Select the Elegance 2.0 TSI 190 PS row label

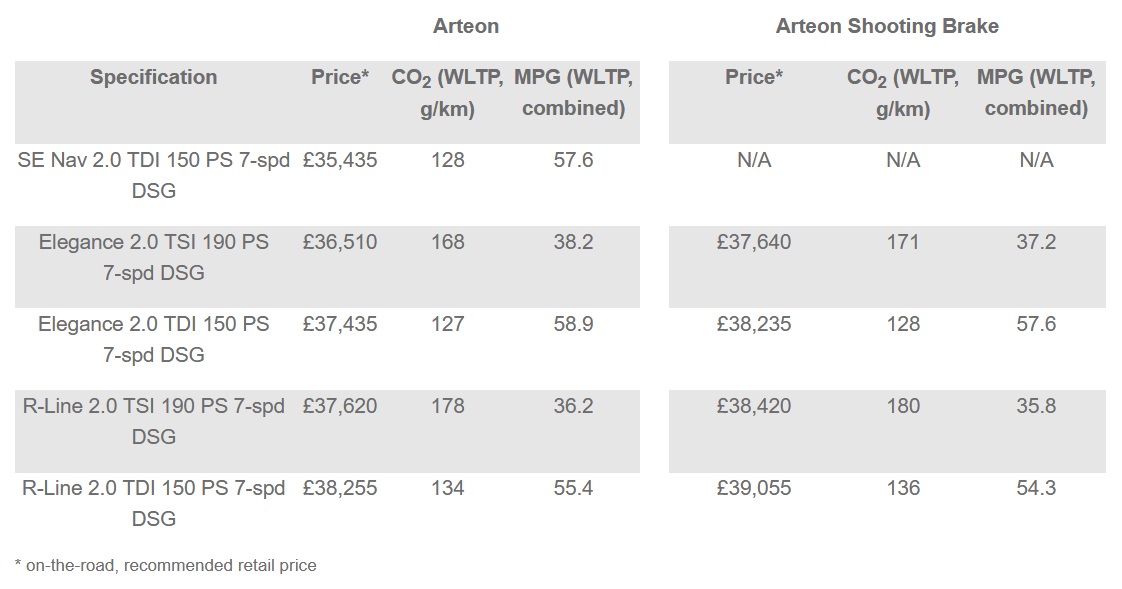pyautogui.click(x=153, y=257)
